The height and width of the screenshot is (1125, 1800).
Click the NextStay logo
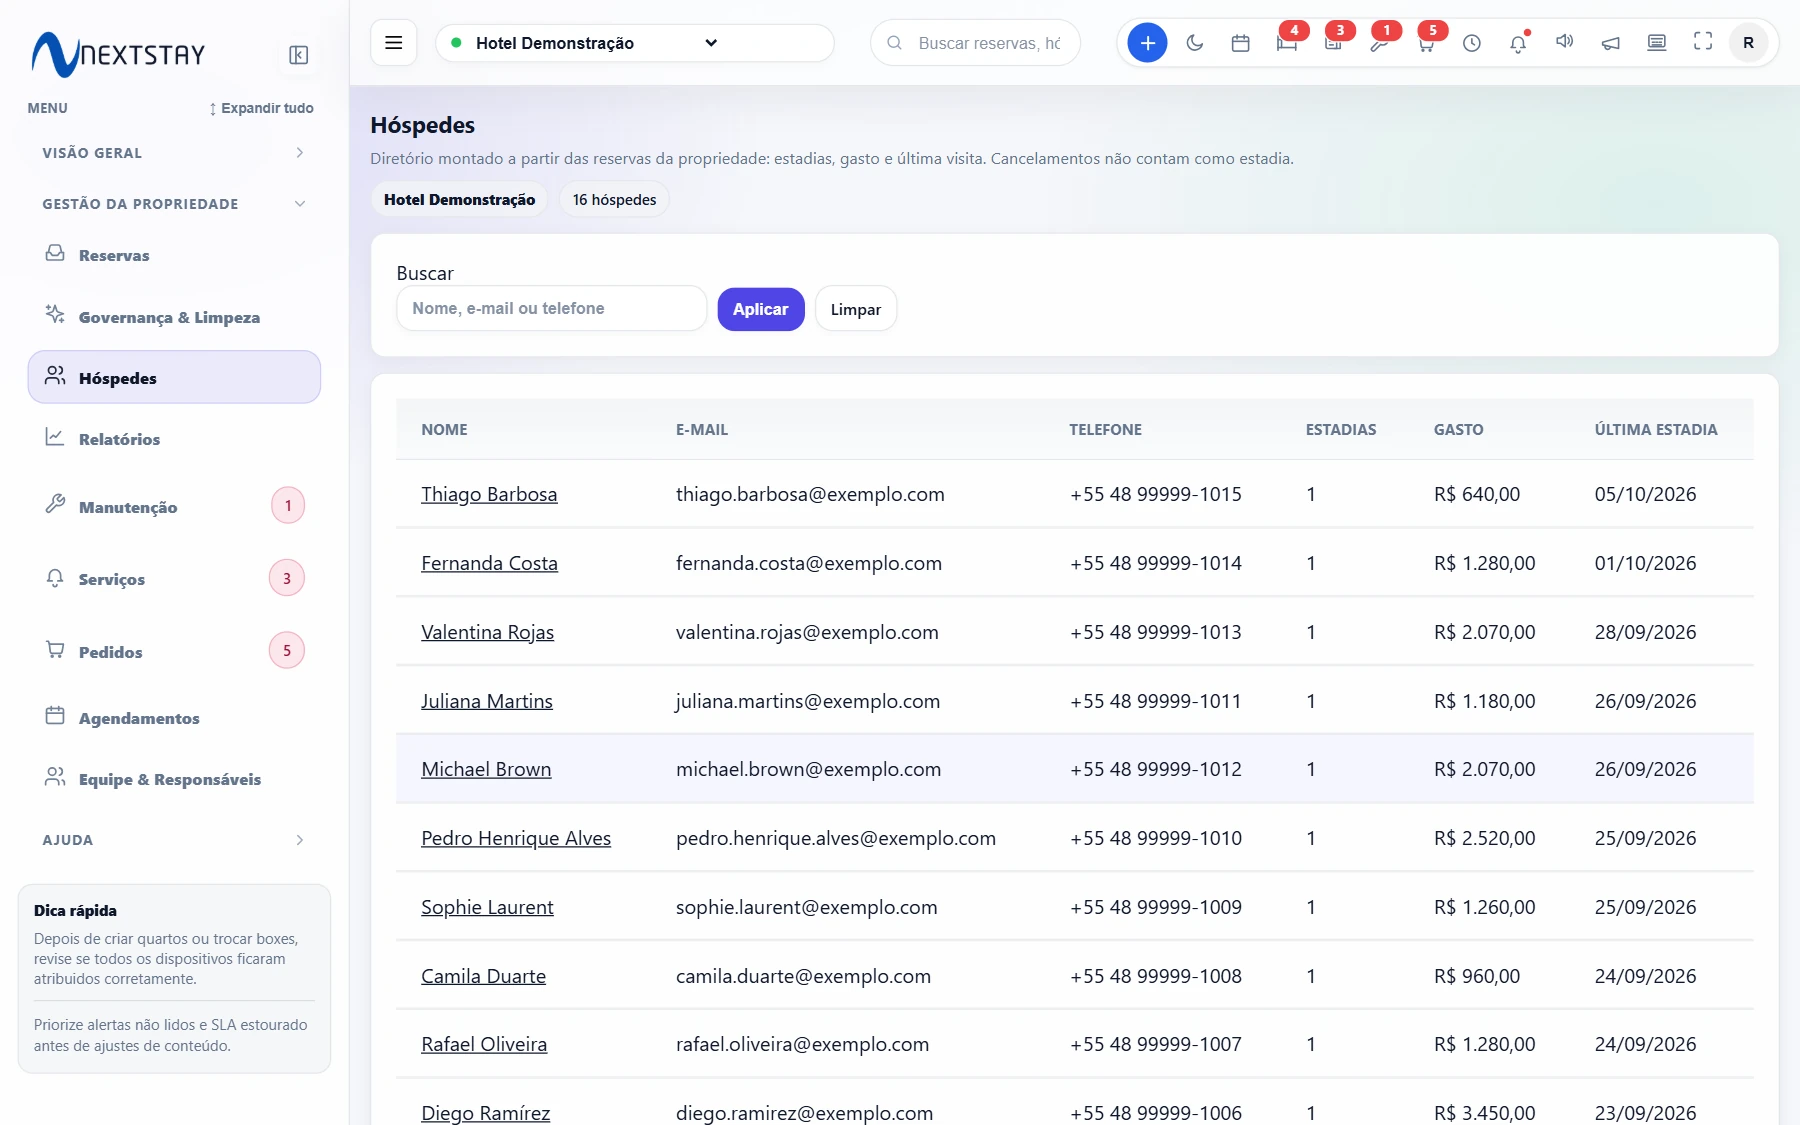pyautogui.click(x=118, y=54)
